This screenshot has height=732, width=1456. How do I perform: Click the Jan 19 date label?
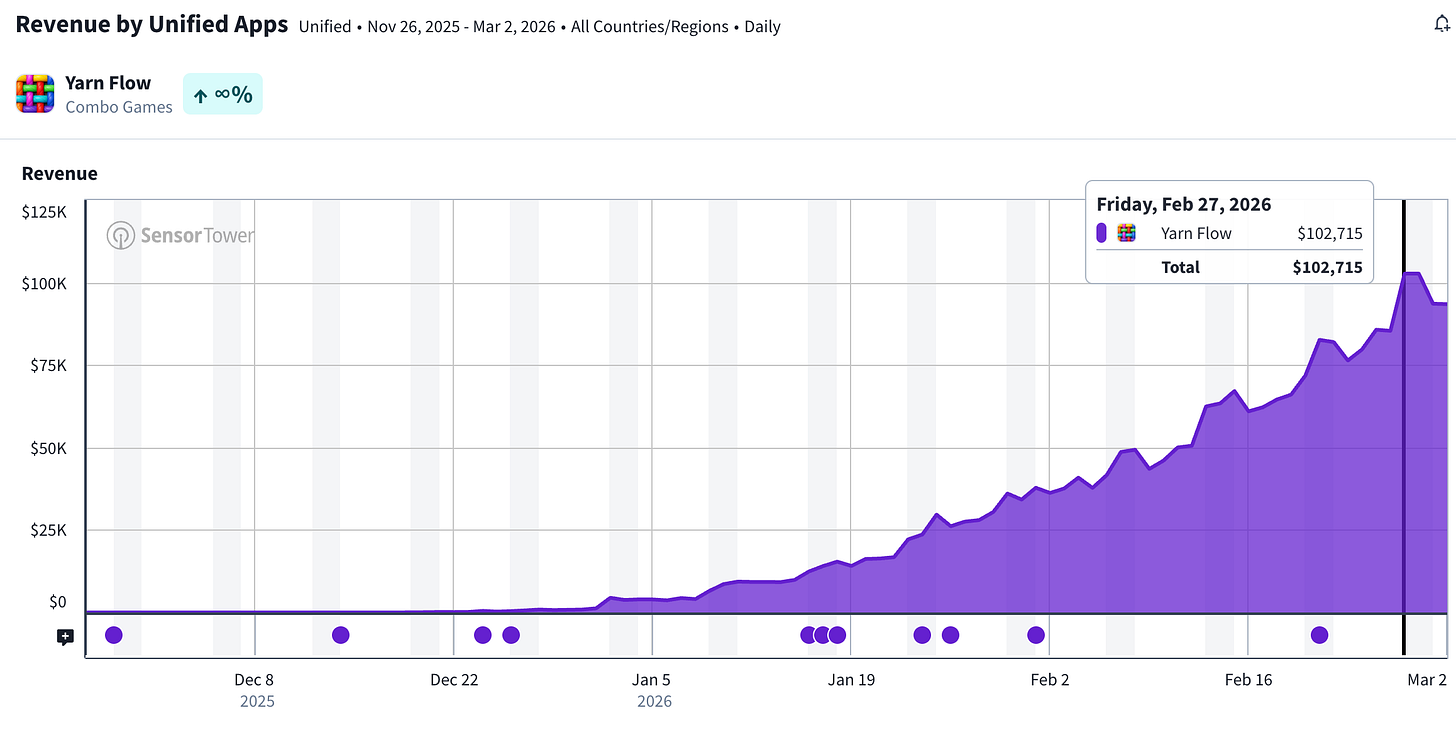point(851,680)
